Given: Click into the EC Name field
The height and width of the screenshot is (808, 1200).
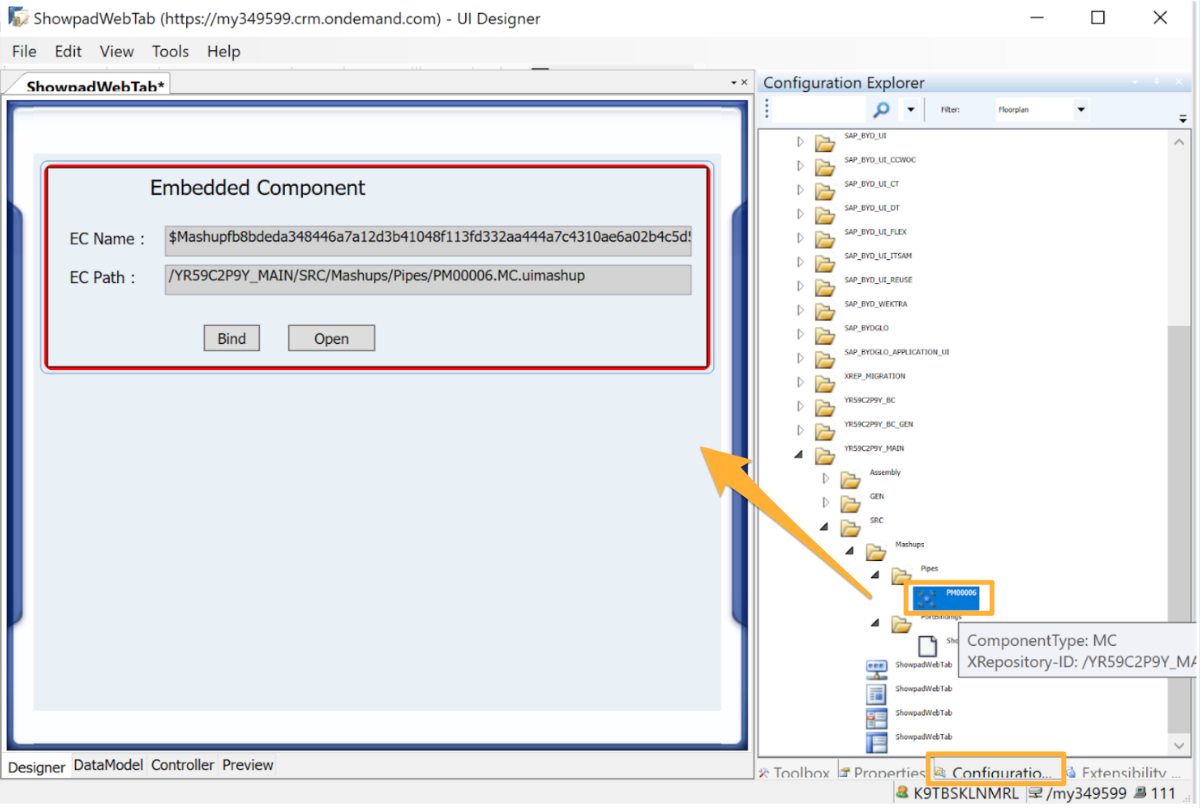Looking at the screenshot, I should 428,239.
